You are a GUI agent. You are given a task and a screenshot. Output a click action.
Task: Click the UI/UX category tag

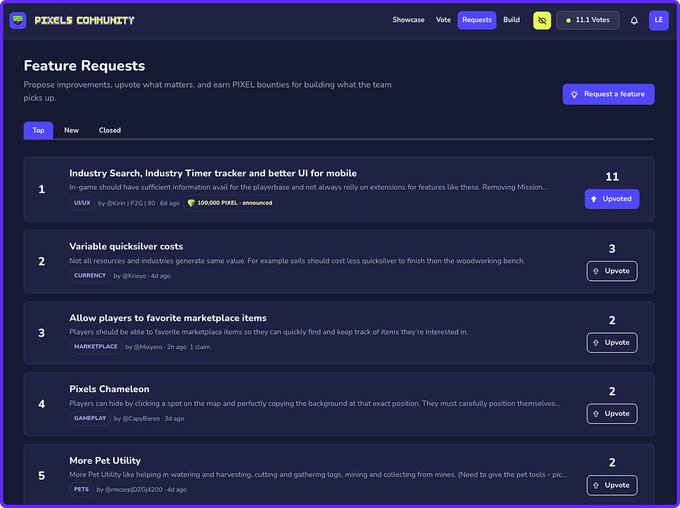(82, 203)
